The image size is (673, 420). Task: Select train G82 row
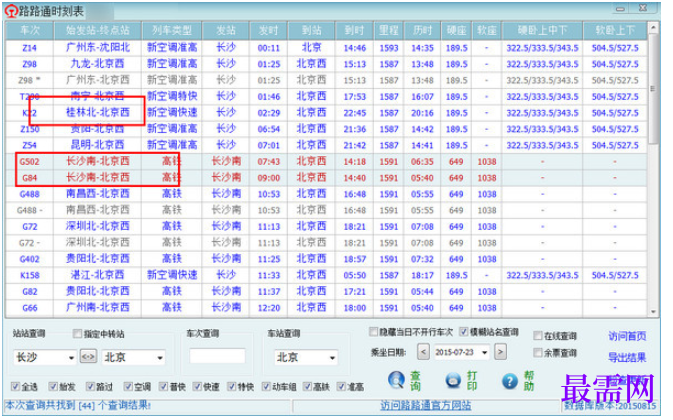pos(326,292)
